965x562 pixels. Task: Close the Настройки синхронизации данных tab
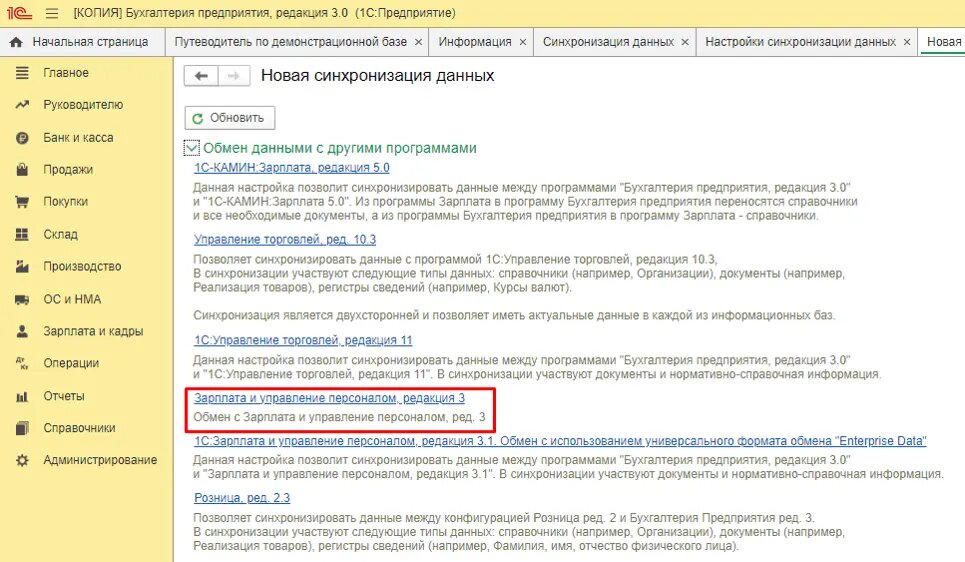pos(907,42)
